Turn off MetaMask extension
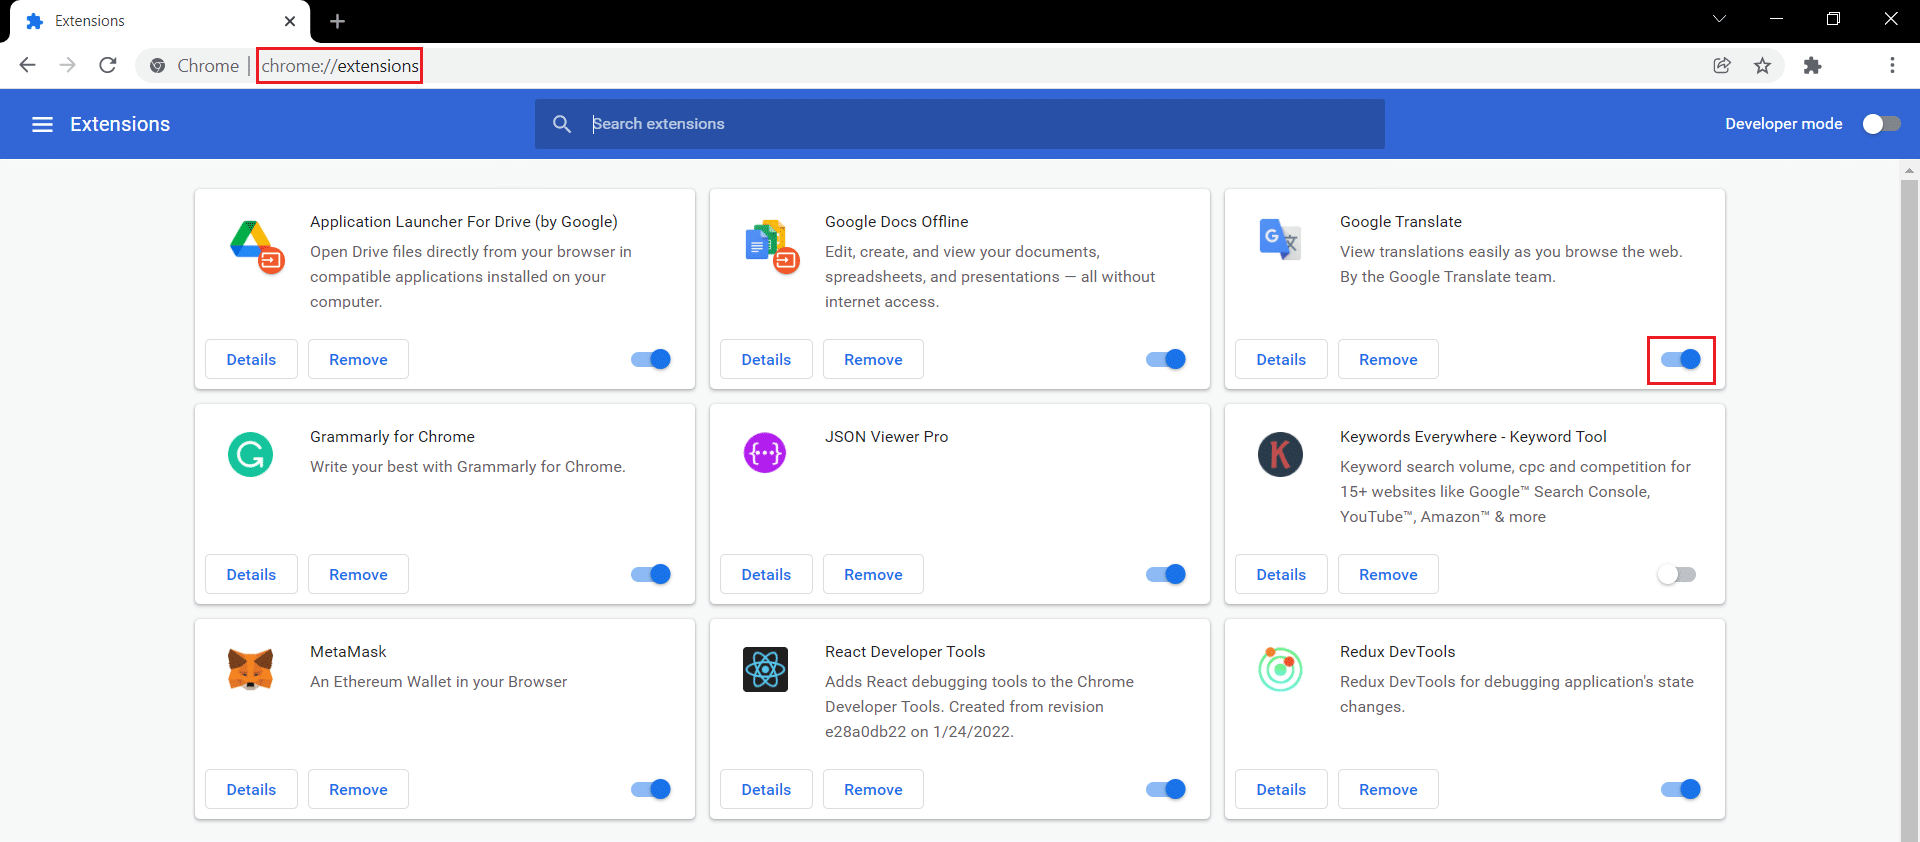The width and height of the screenshot is (1920, 842). [651, 789]
